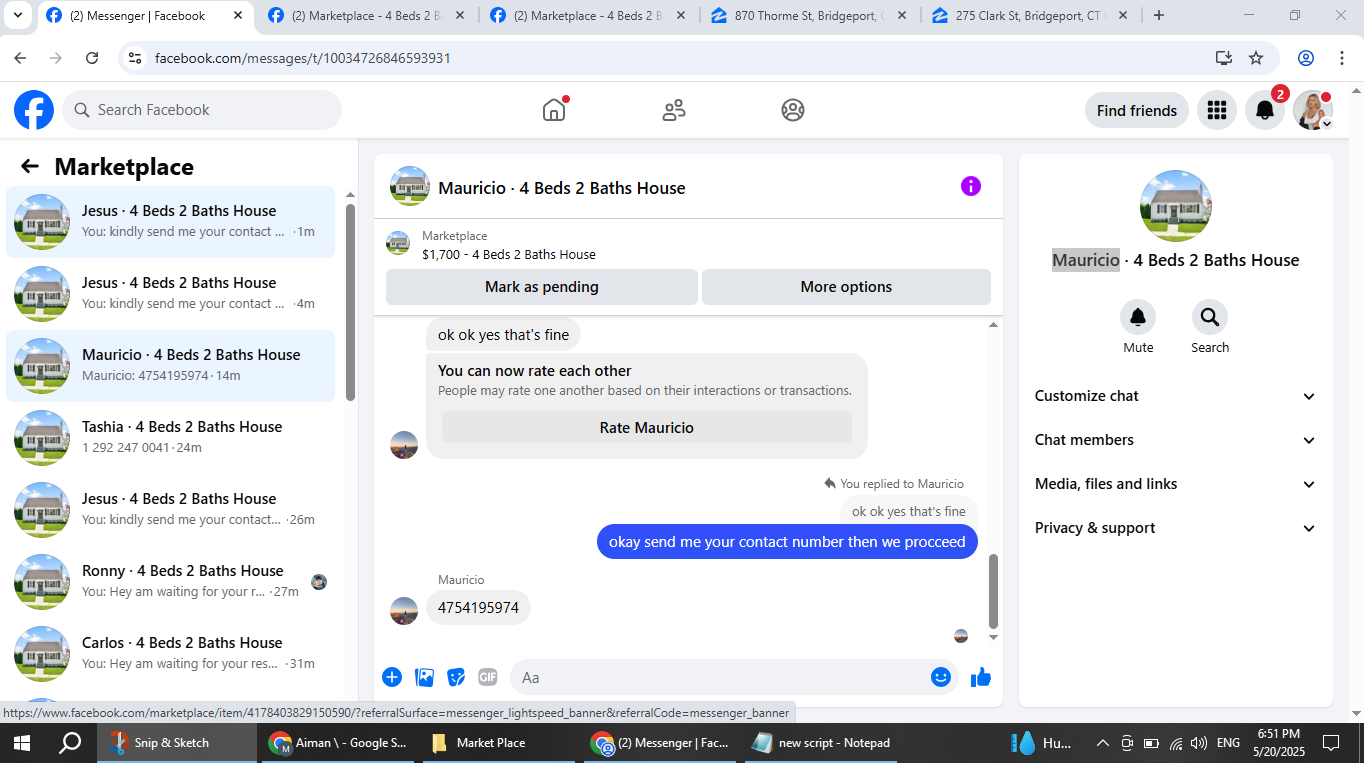This screenshot has width=1364, height=763.
Task: Open the purple conversation information icon
Action: [971, 186]
